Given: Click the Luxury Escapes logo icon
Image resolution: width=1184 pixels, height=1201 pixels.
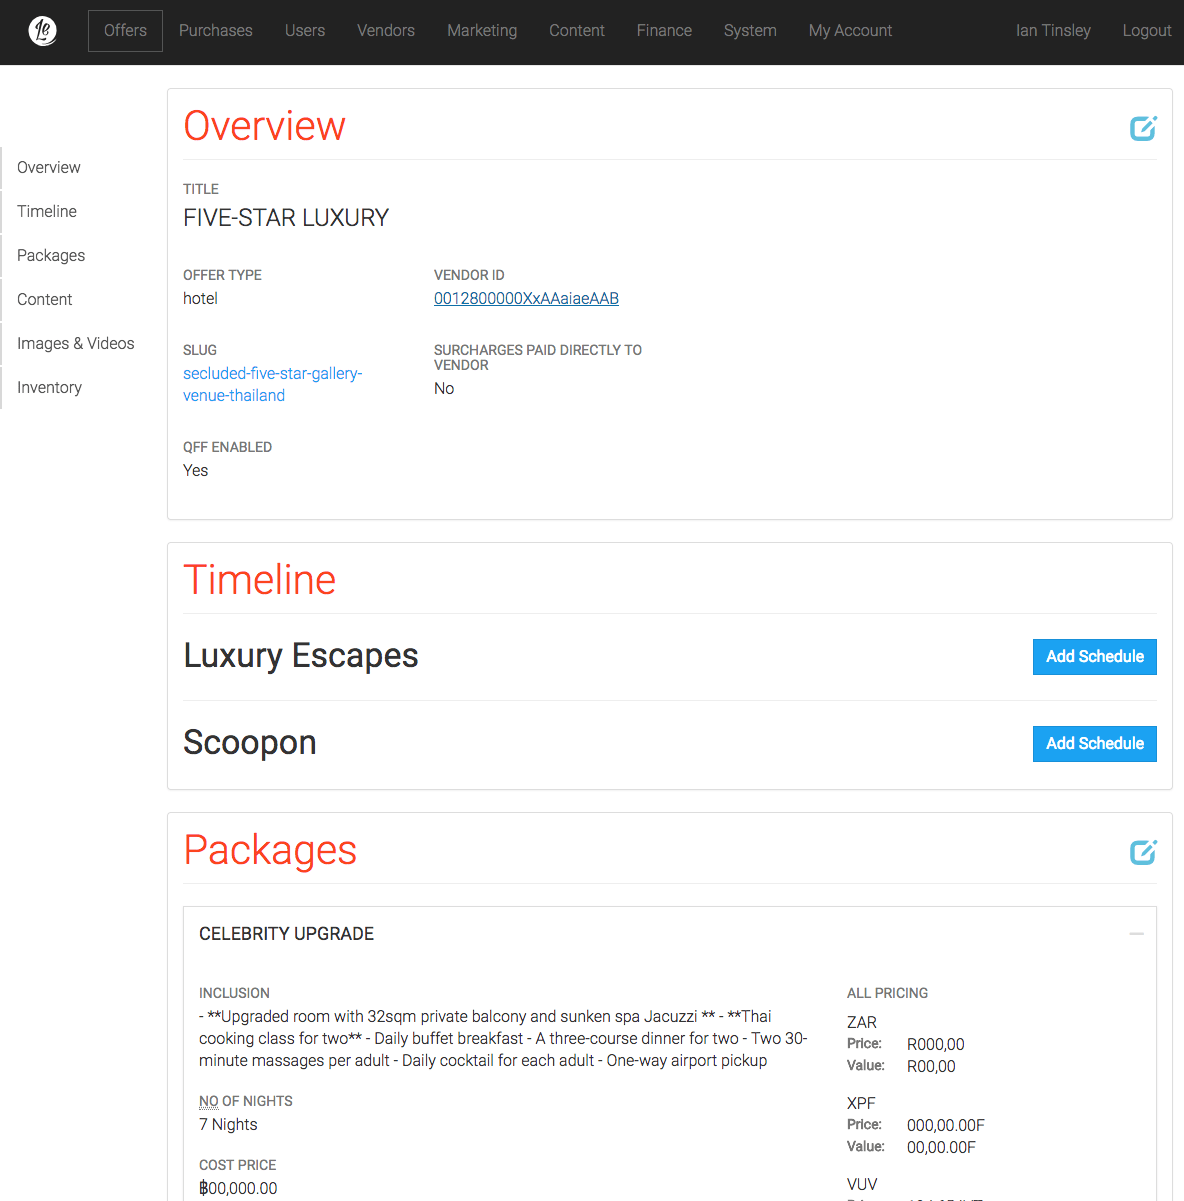Looking at the screenshot, I should (x=42, y=31).
